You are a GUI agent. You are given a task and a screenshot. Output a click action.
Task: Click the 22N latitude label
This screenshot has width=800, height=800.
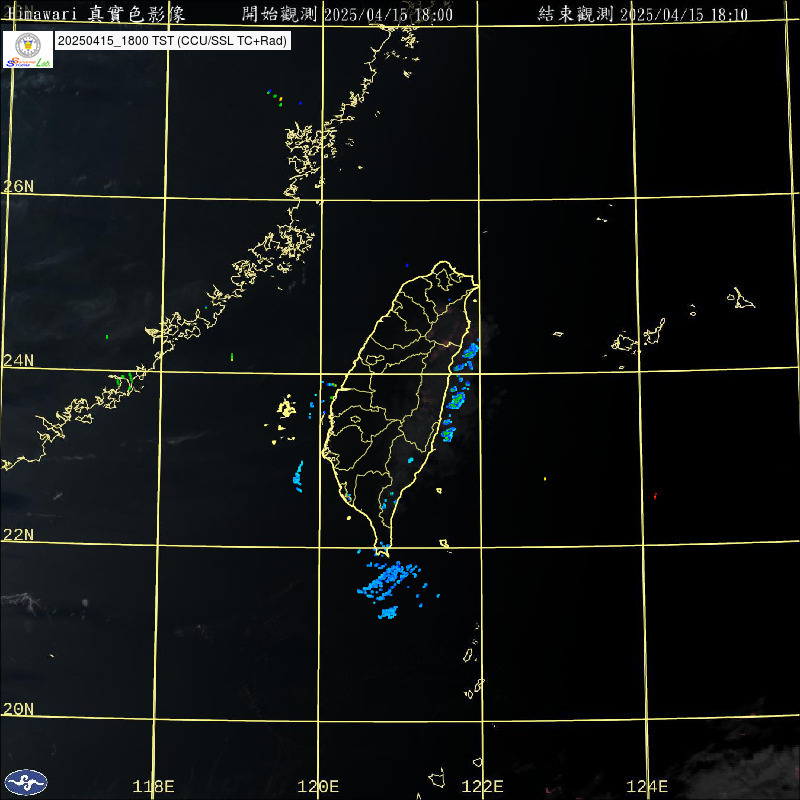tap(18, 534)
